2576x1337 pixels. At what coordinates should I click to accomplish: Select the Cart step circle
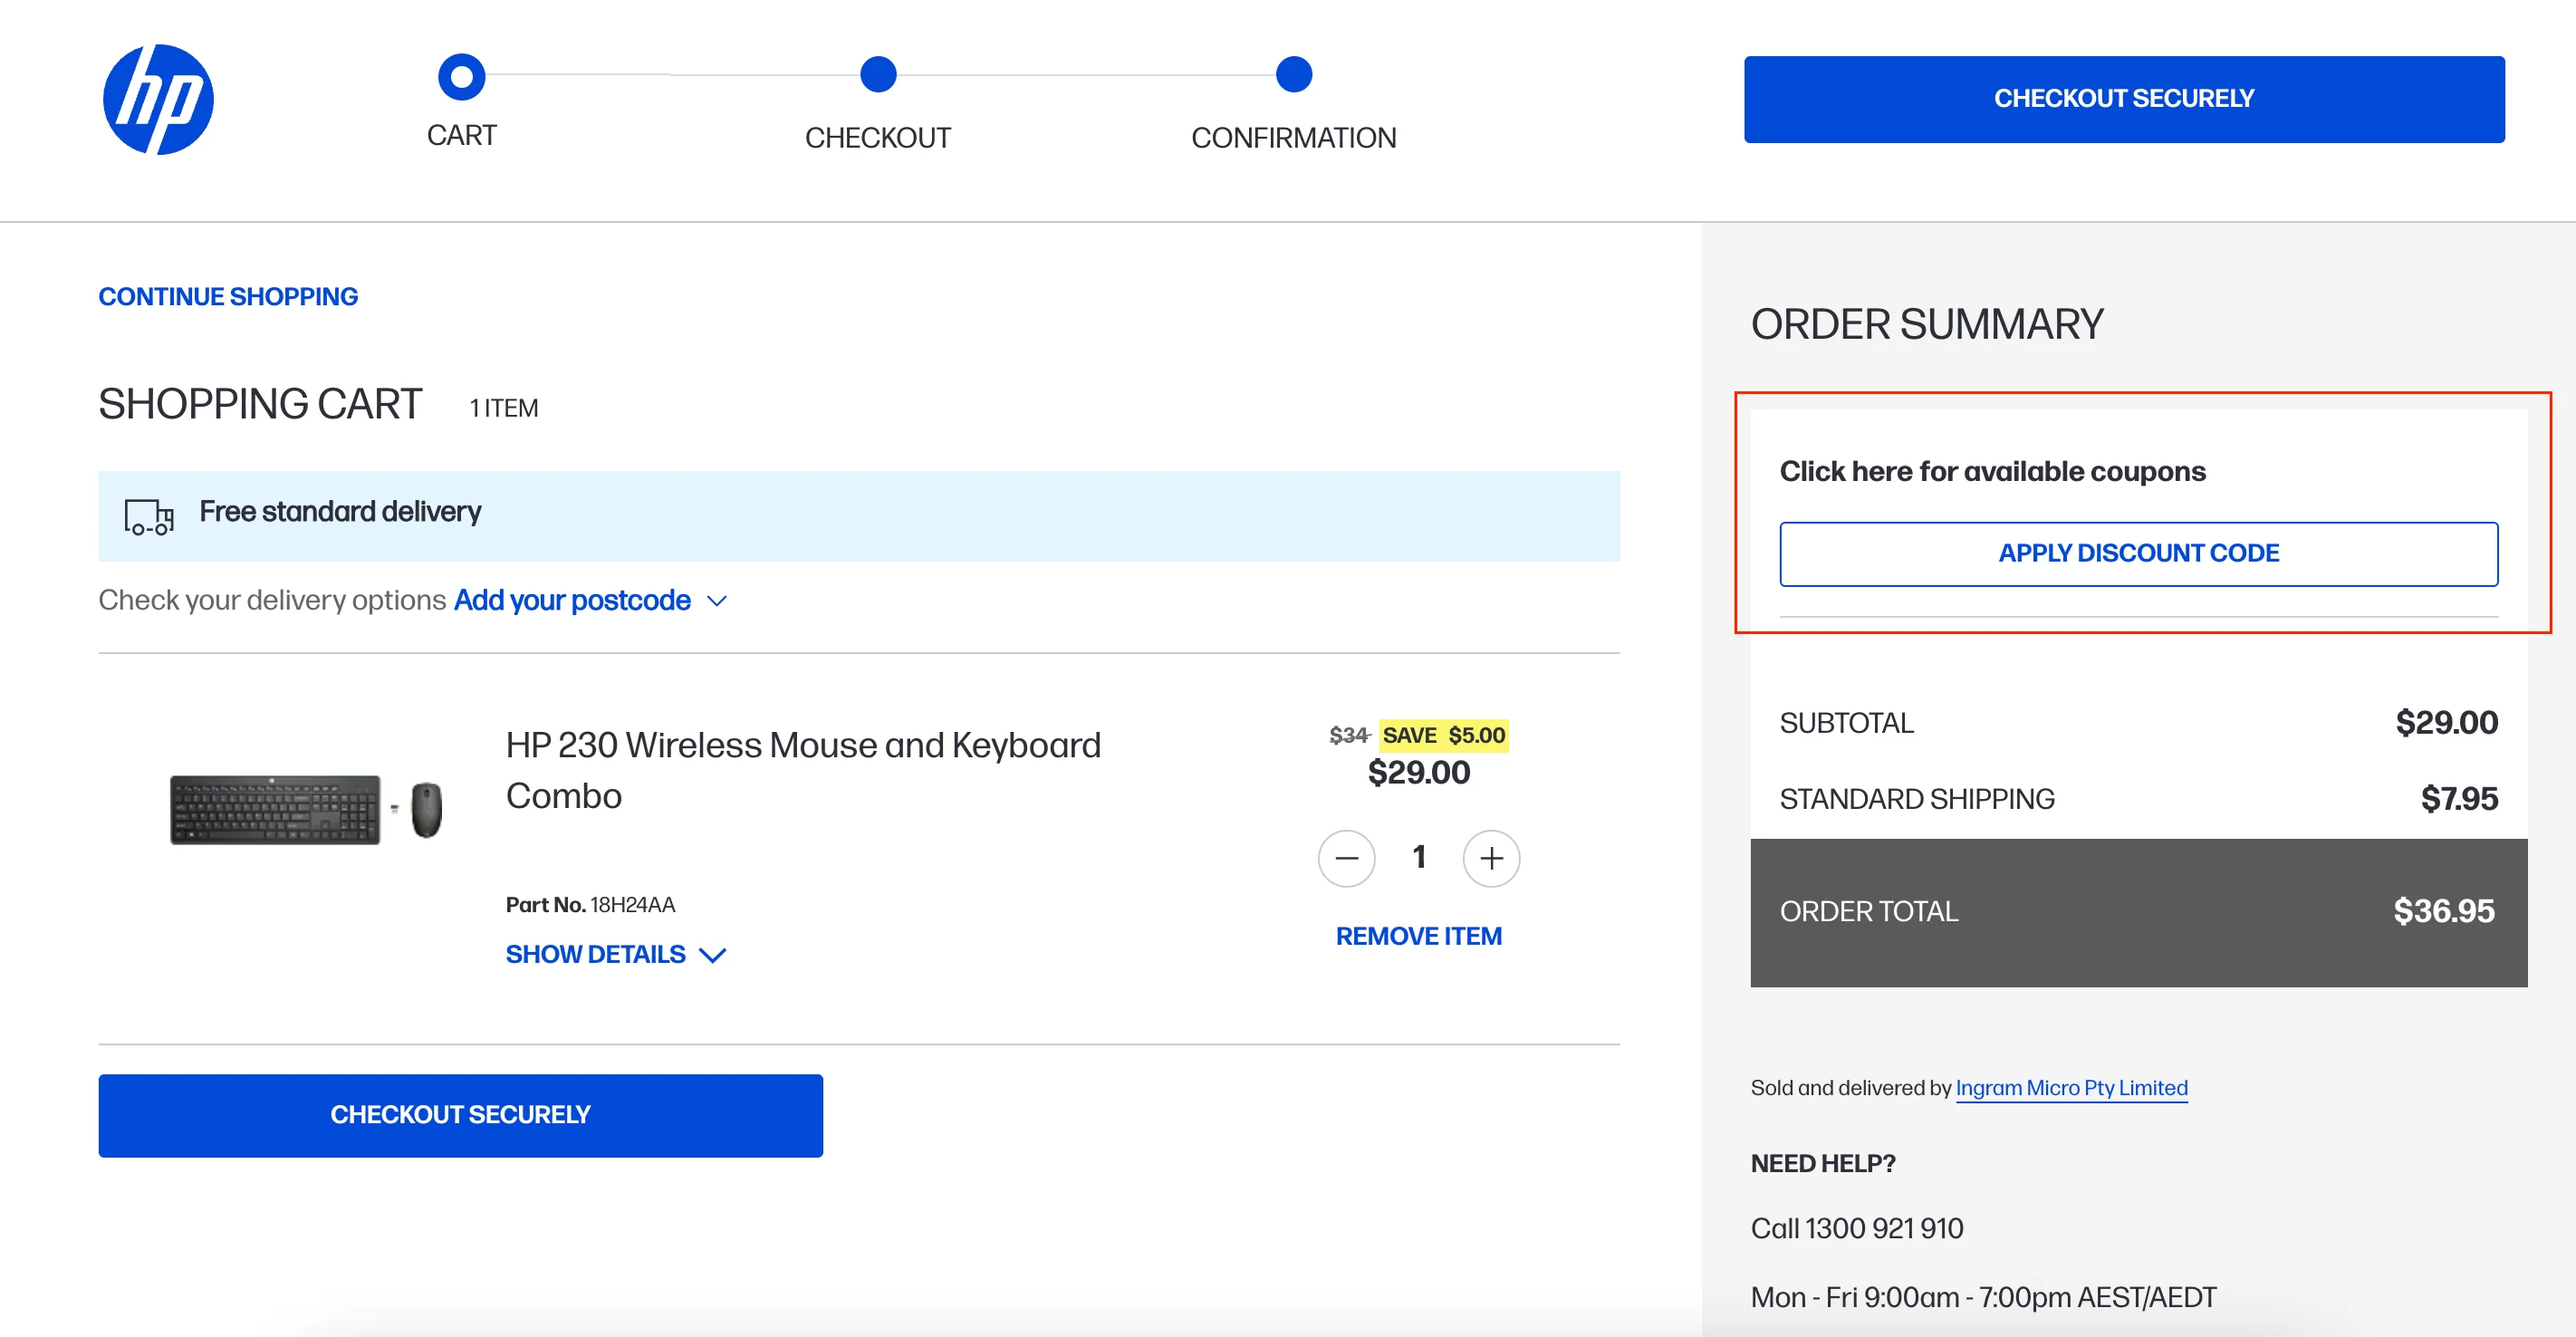pyautogui.click(x=461, y=76)
